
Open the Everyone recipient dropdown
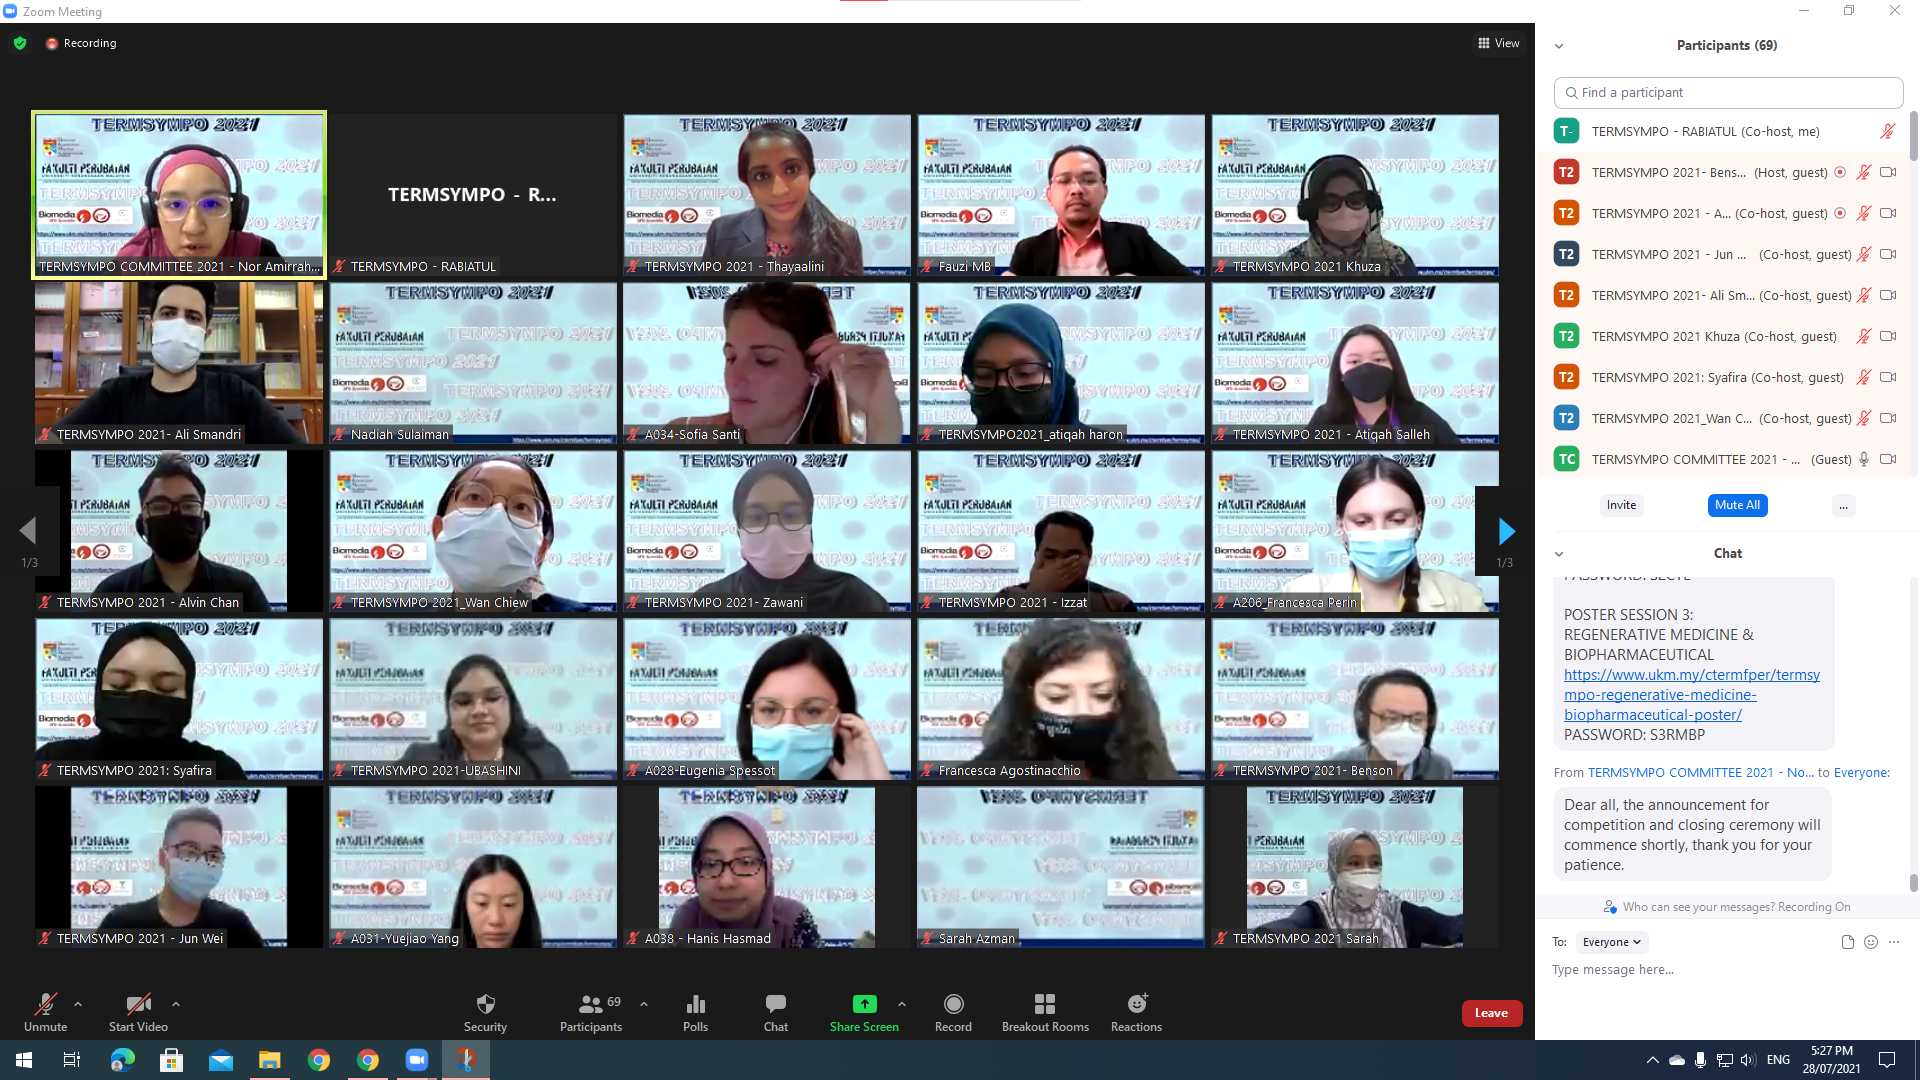(1612, 942)
